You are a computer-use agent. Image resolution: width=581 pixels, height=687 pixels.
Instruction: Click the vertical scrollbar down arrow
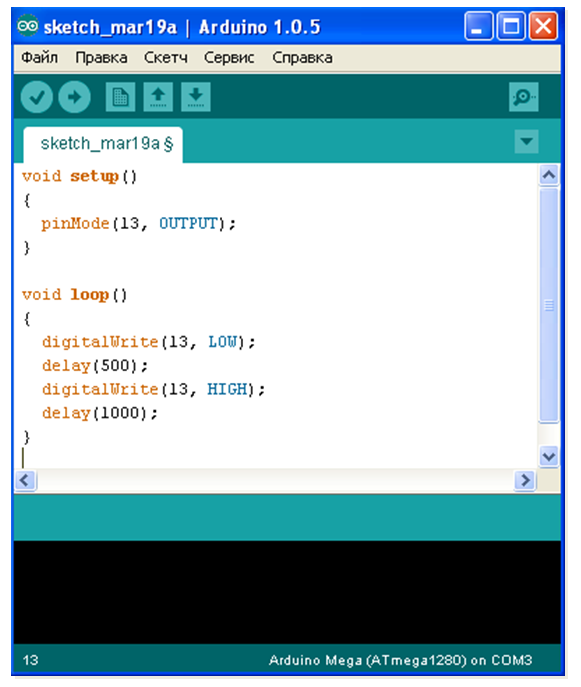[549, 457]
